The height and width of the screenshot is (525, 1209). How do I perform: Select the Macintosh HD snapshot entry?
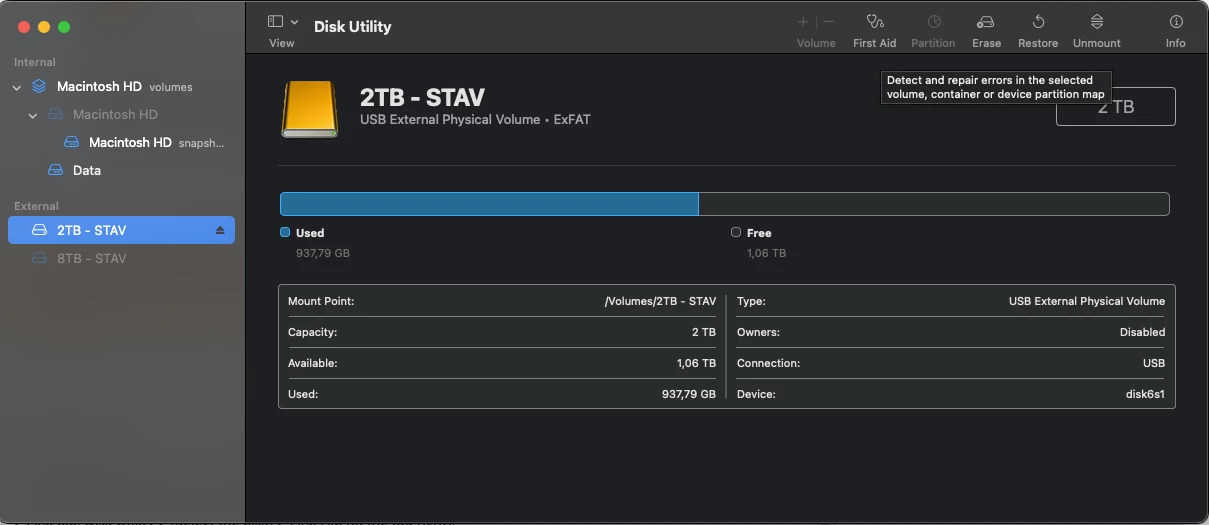130,142
